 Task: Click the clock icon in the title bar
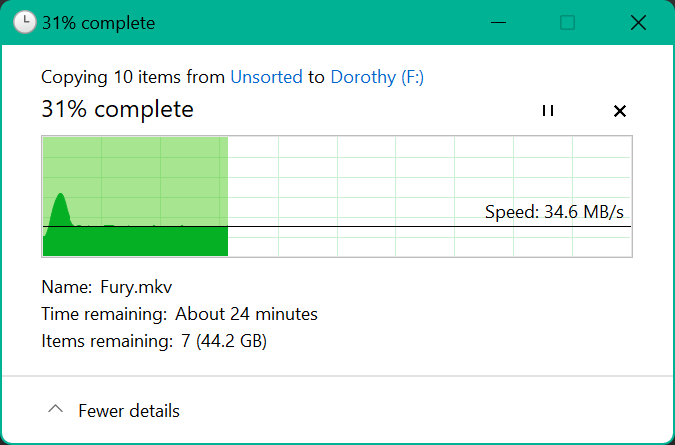[25, 22]
